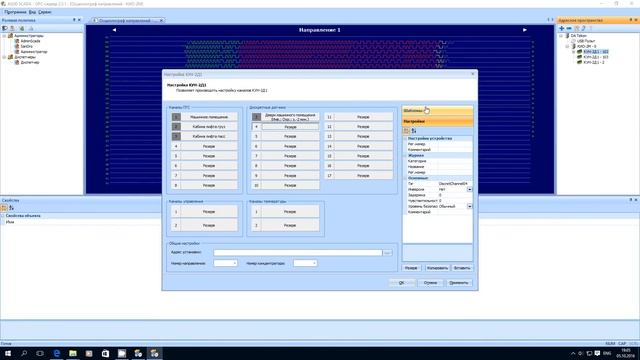
Task: Click the Задержка property value
Action: pyautogui.click(x=455, y=195)
